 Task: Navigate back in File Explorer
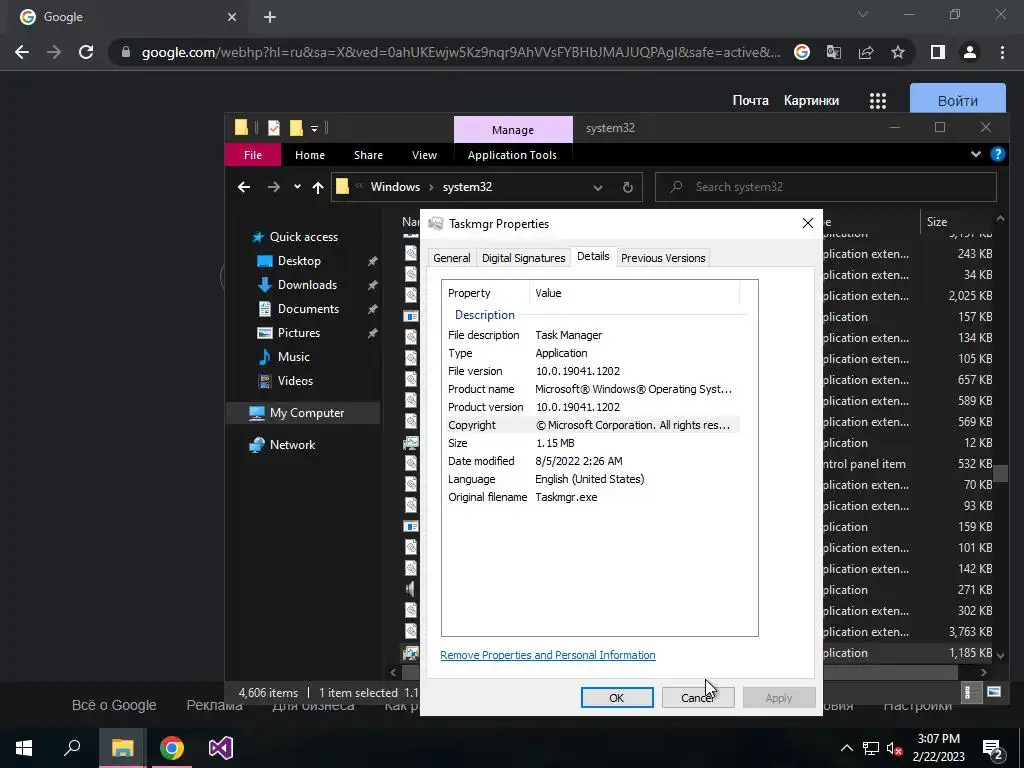point(244,187)
